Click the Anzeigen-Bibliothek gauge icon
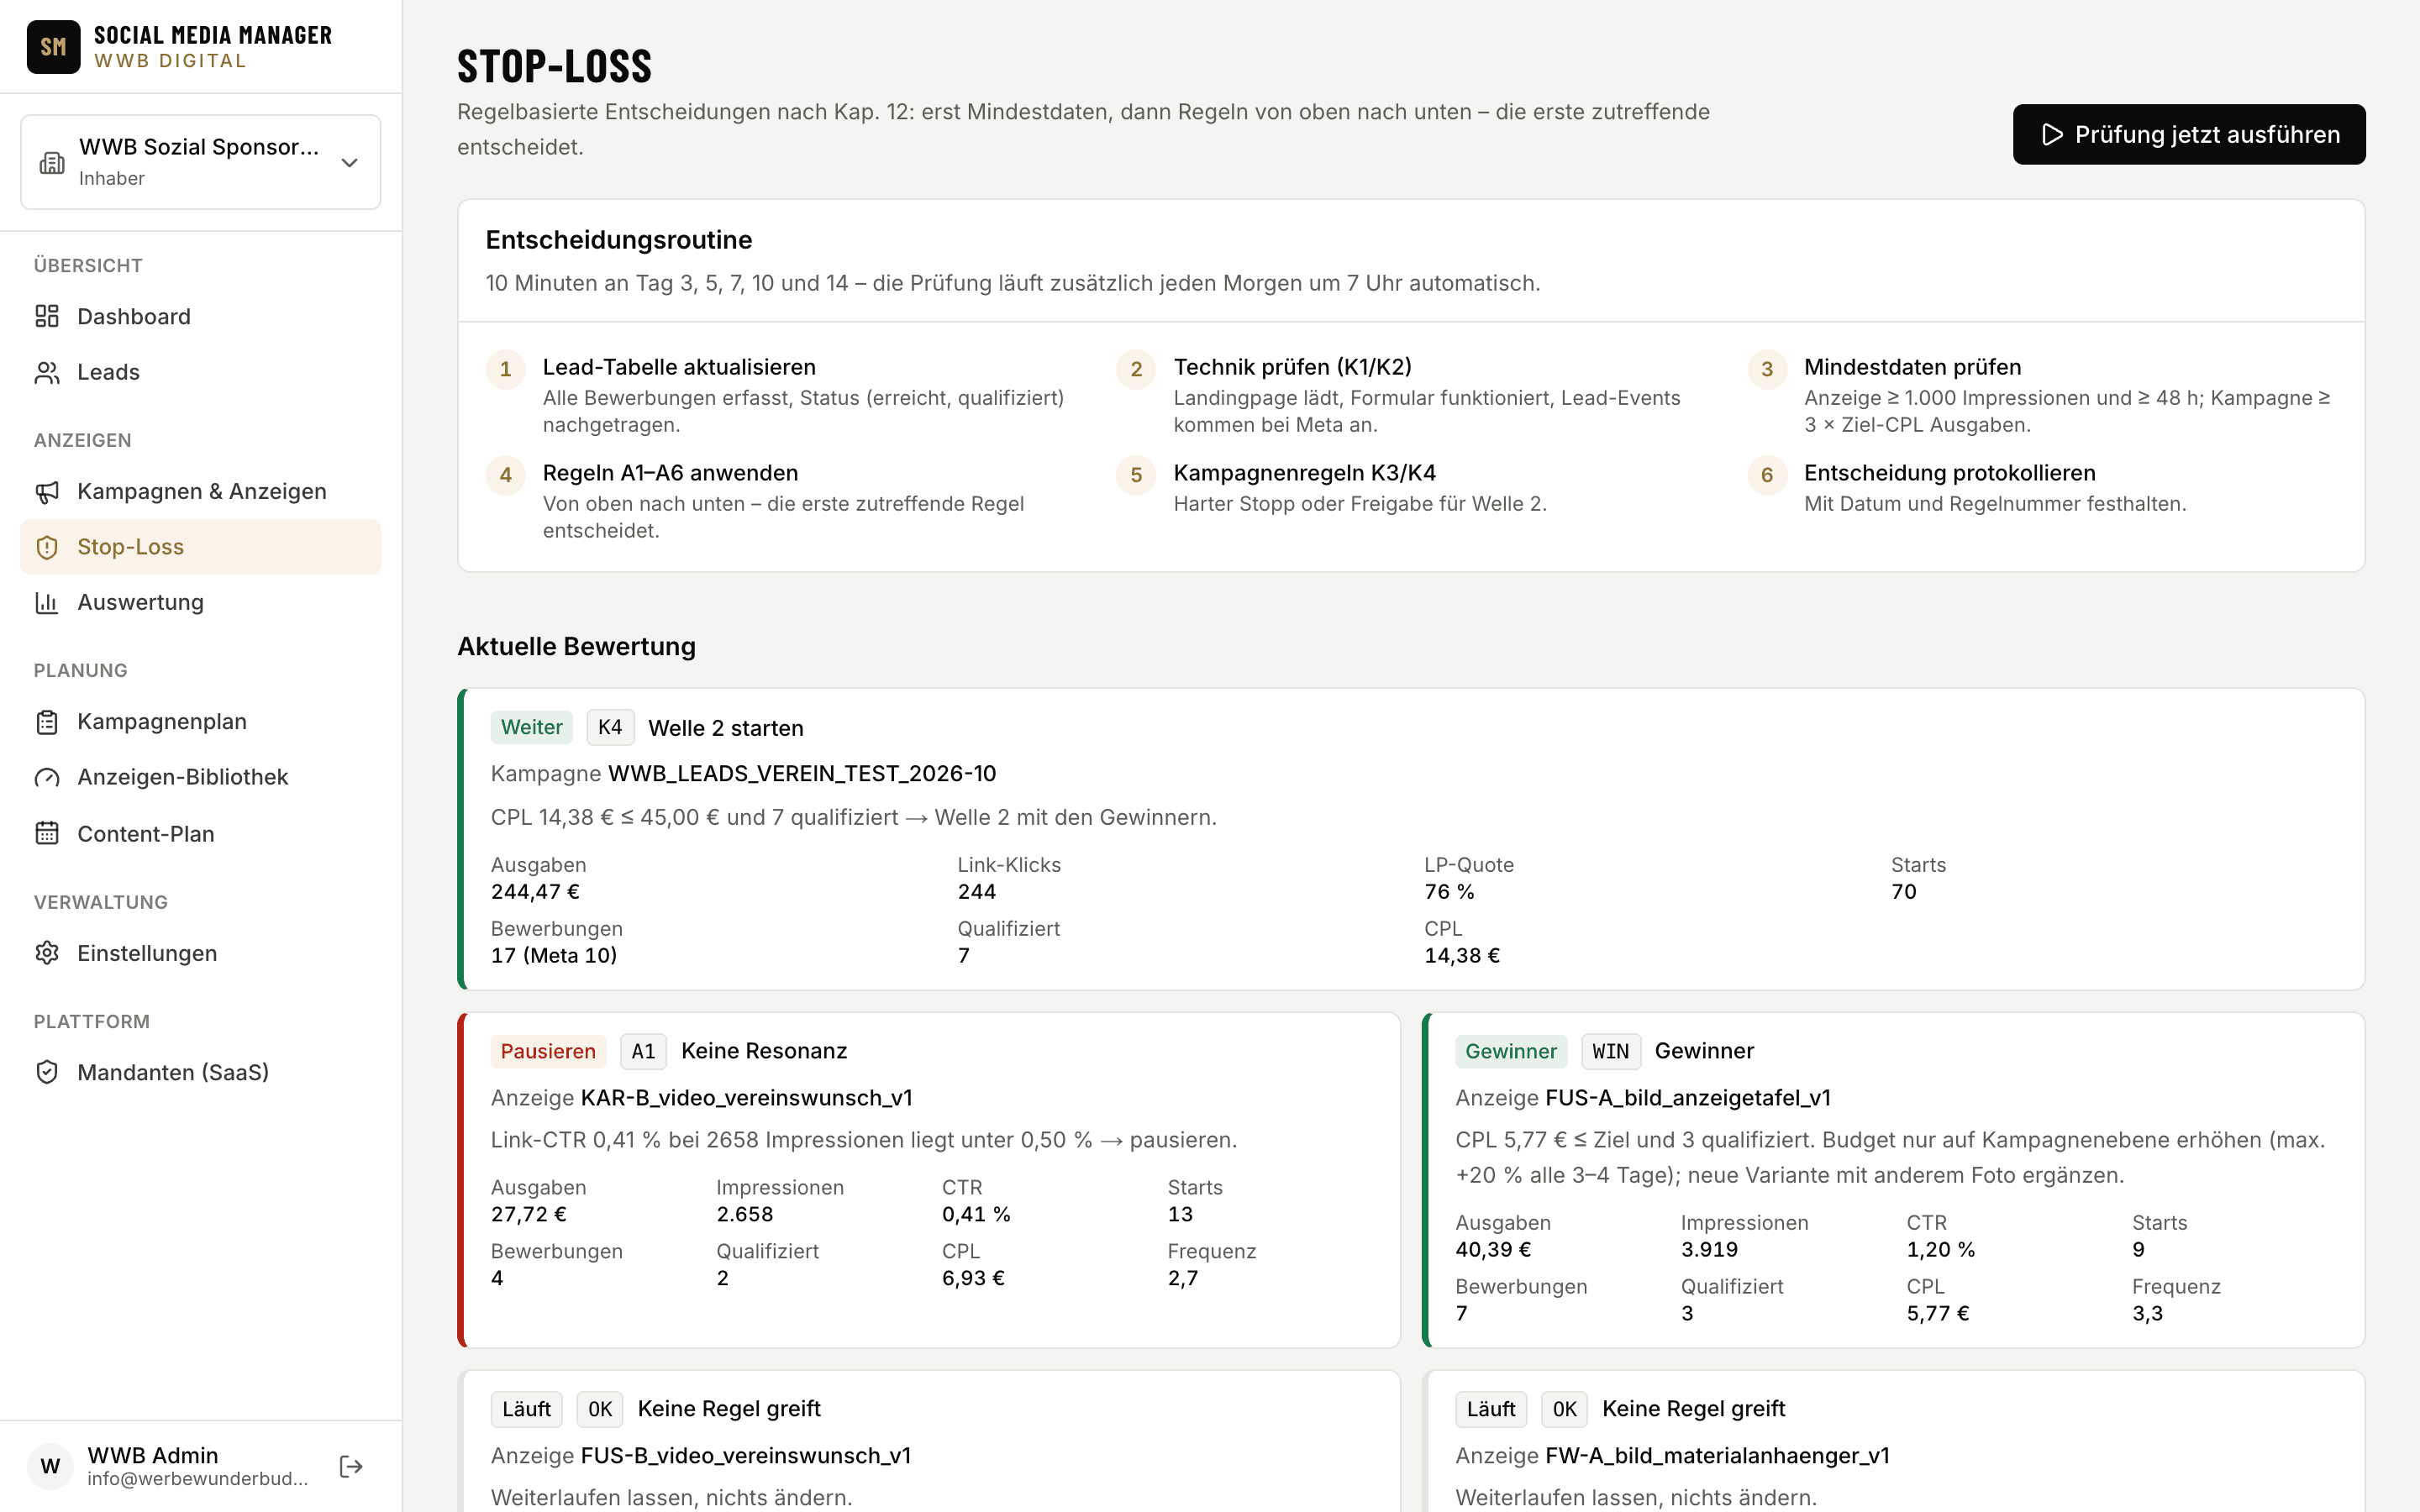Image resolution: width=2420 pixels, height=1512 pixels. point(47,777)
